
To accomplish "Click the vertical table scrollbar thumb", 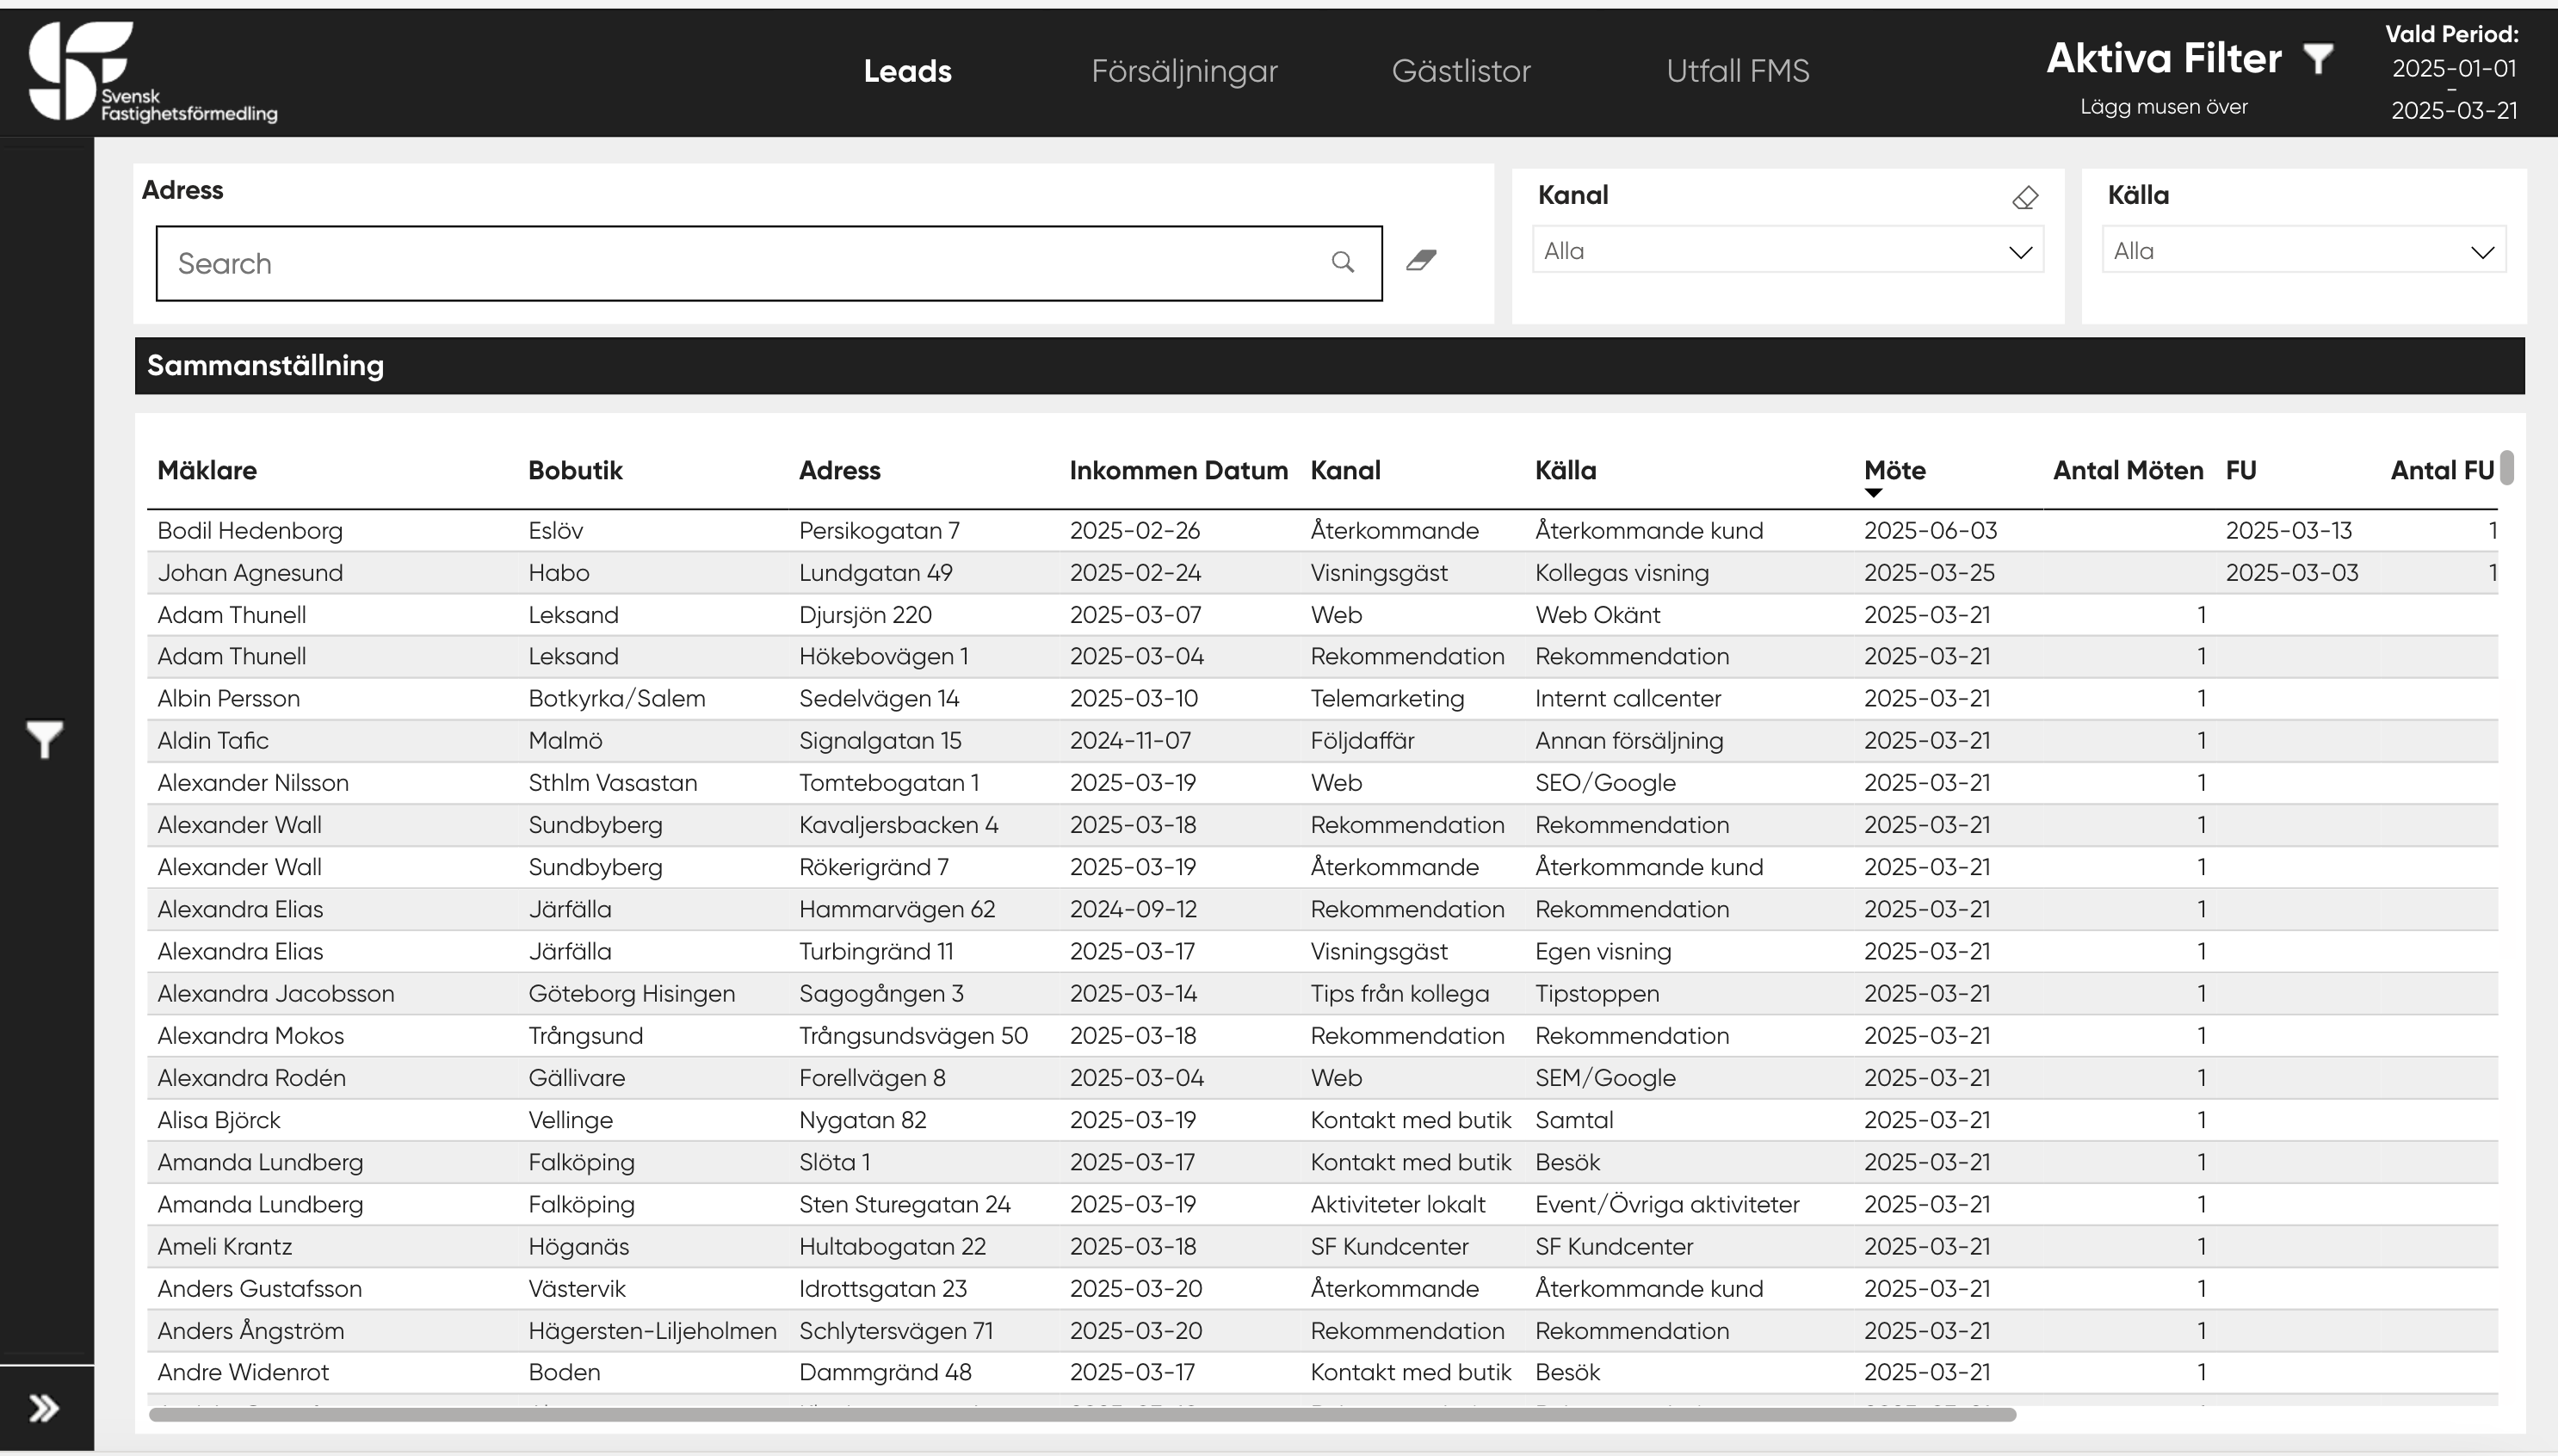I will click(2506, 468).
